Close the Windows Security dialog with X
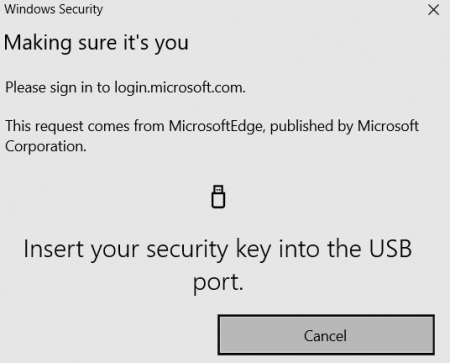The width and height of the screenshot is (450, 363). [433, 10]
